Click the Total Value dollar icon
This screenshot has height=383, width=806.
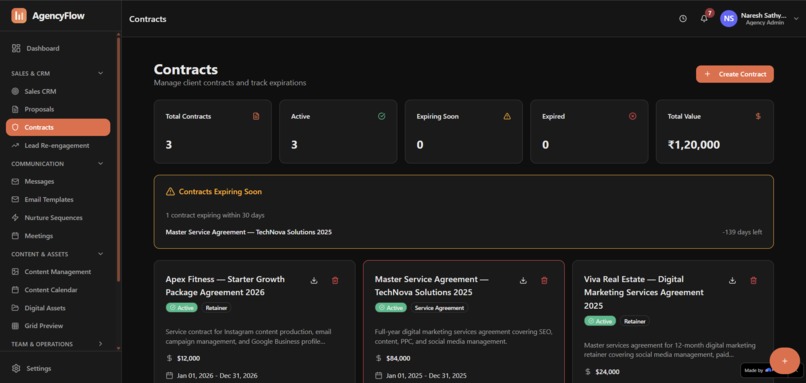pyautogui.click(x=758, y=117)
